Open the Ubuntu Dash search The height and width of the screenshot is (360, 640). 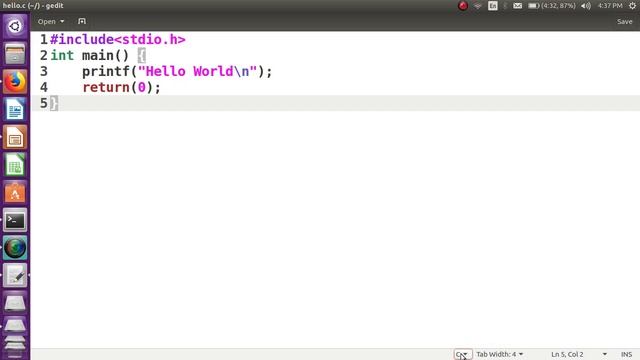15,27
